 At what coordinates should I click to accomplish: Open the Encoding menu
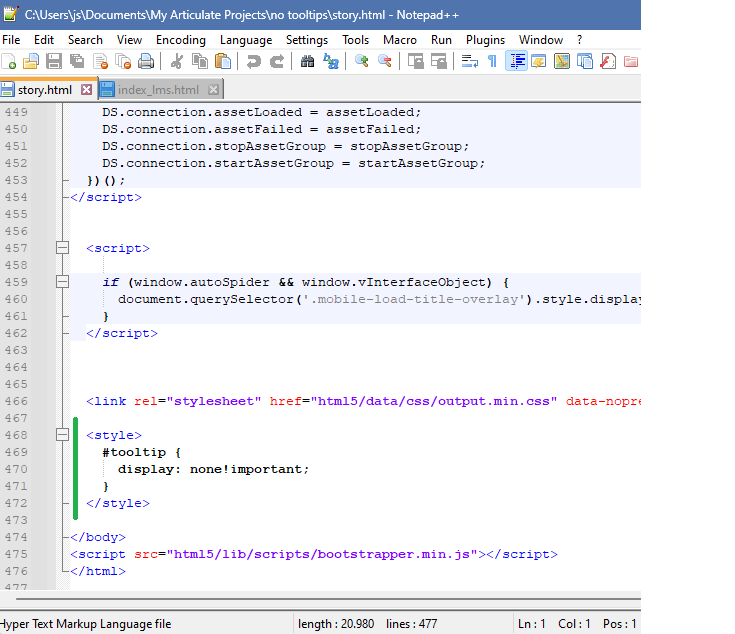pyautogui.click(x=180, y=40)
